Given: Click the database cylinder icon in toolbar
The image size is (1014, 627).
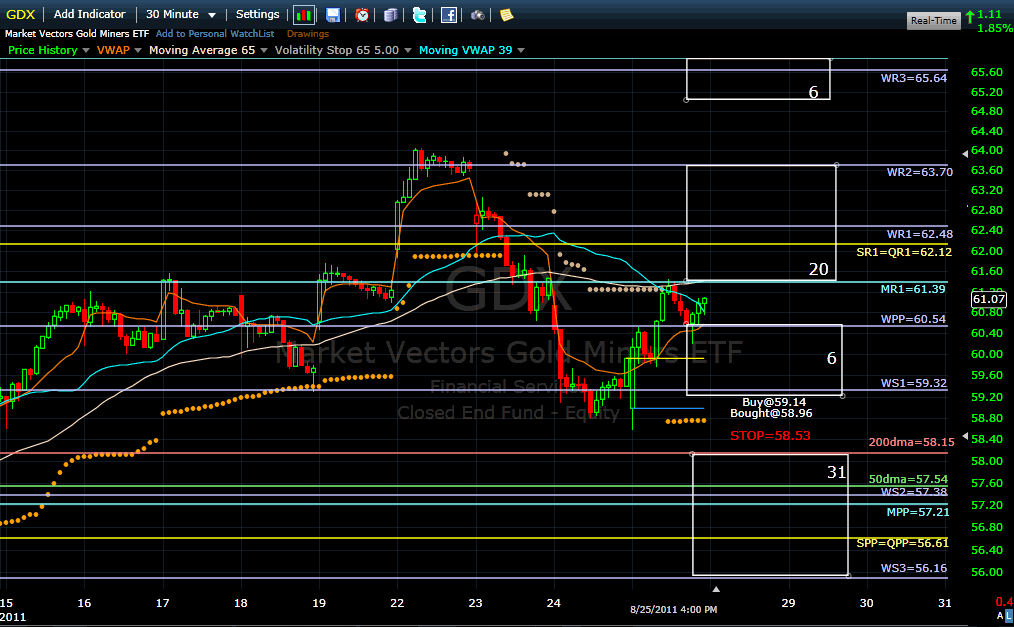Looking at the screenshot, I should (x=391, y=15).
